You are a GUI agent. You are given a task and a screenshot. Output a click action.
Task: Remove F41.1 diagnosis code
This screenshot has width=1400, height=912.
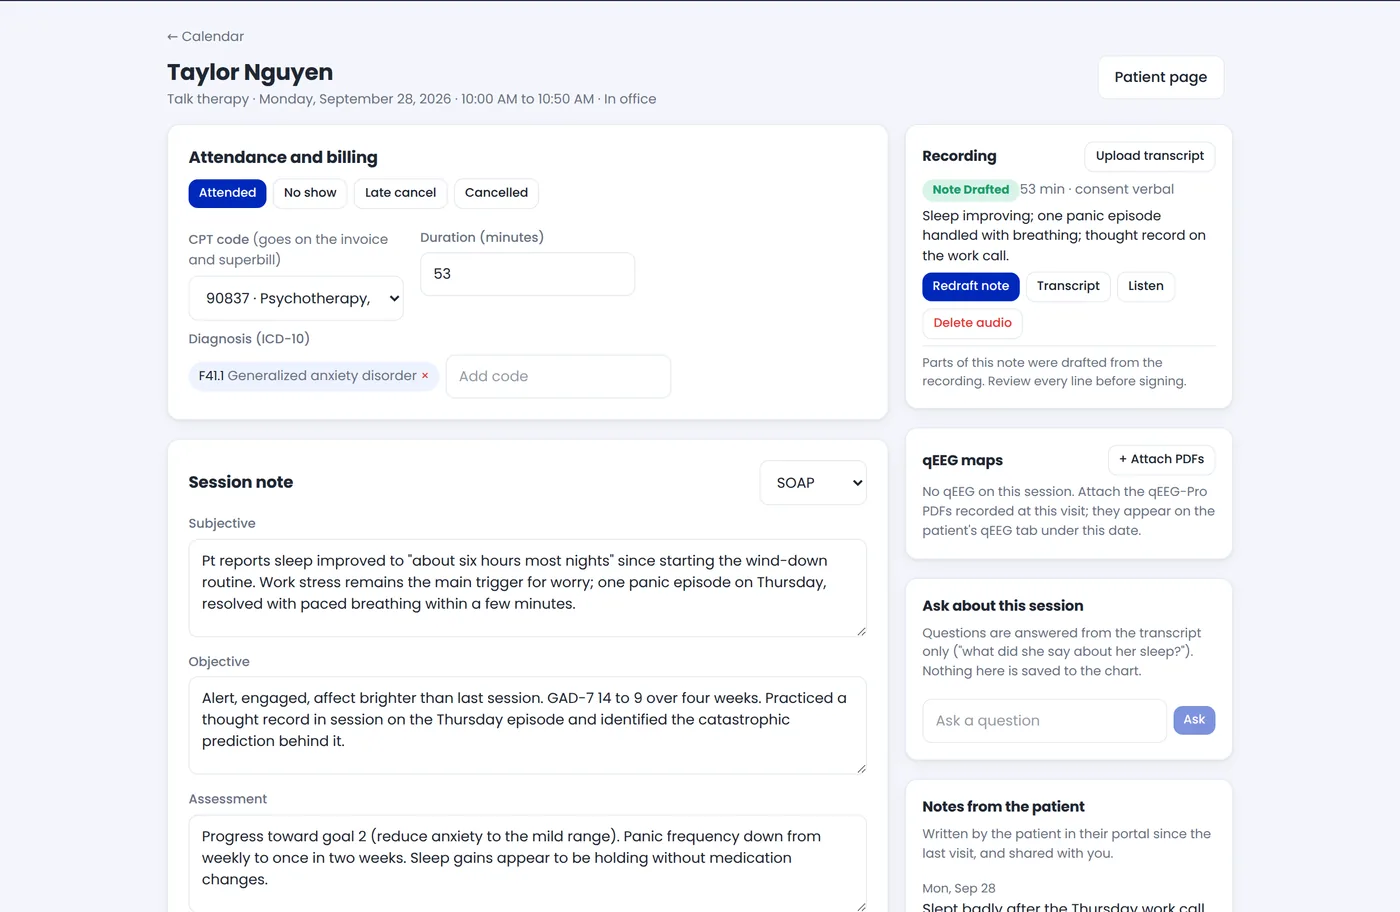[425, 376]
